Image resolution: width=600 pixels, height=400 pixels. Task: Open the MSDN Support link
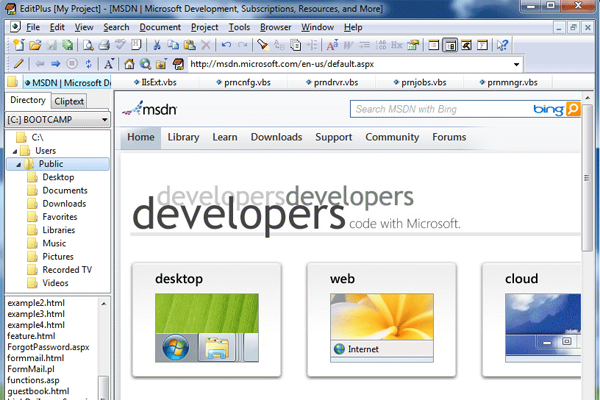(334, 137)
